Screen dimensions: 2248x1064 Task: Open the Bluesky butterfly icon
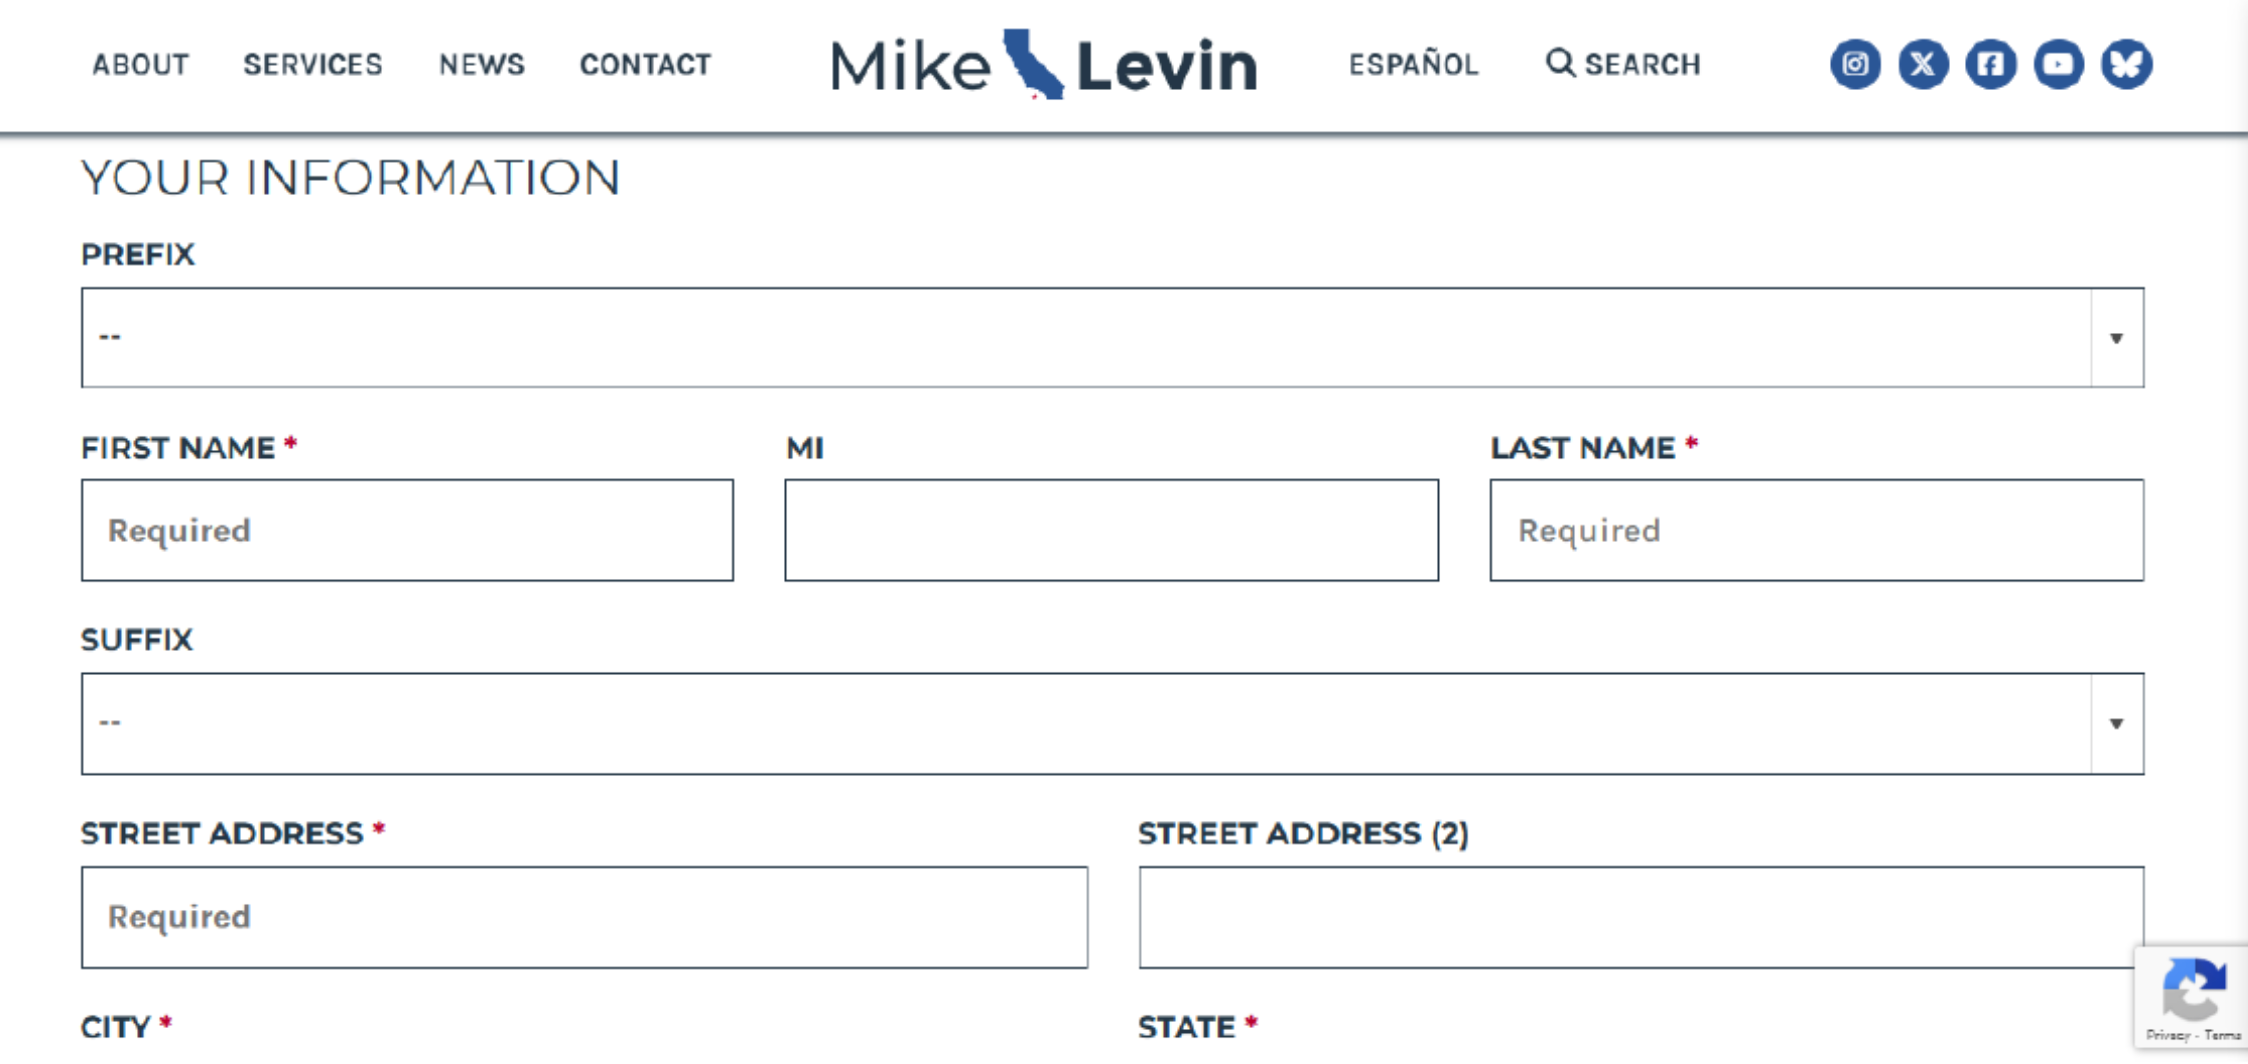(2126, 65)
